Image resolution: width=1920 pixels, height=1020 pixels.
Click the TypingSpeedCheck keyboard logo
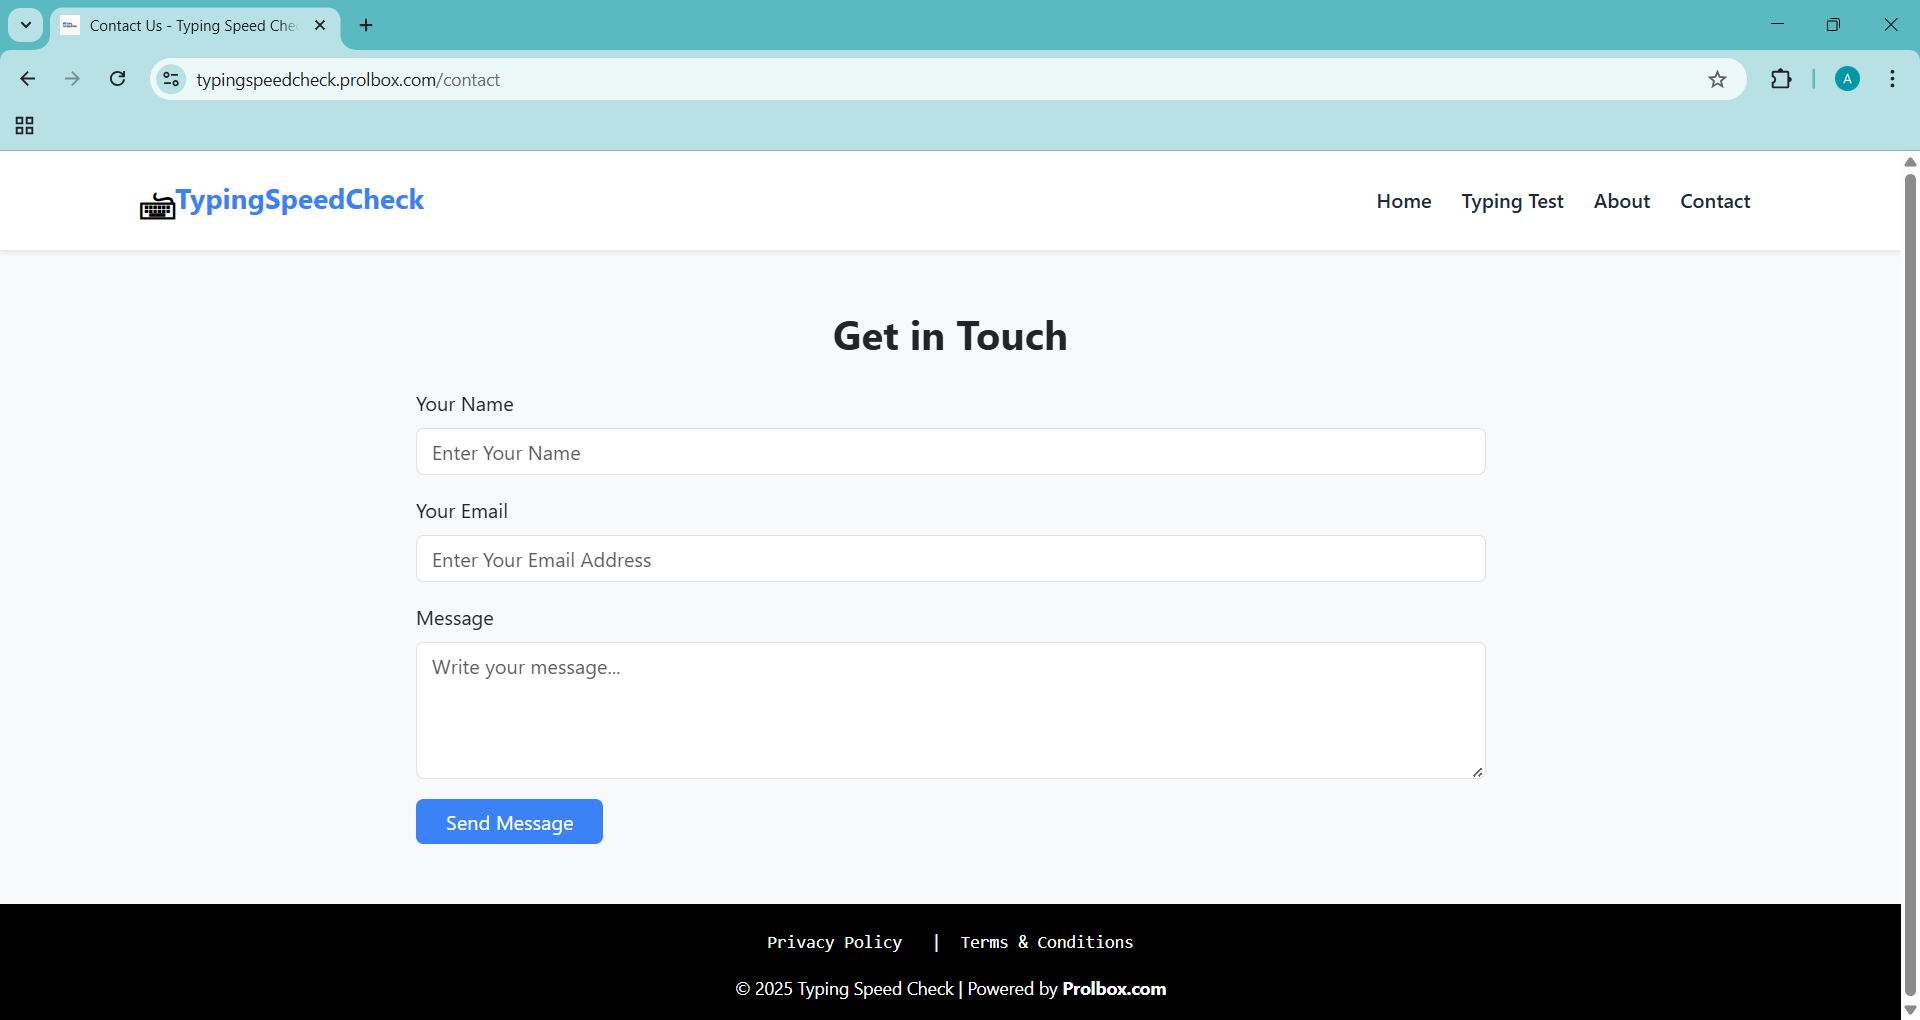tap(157, 205)
